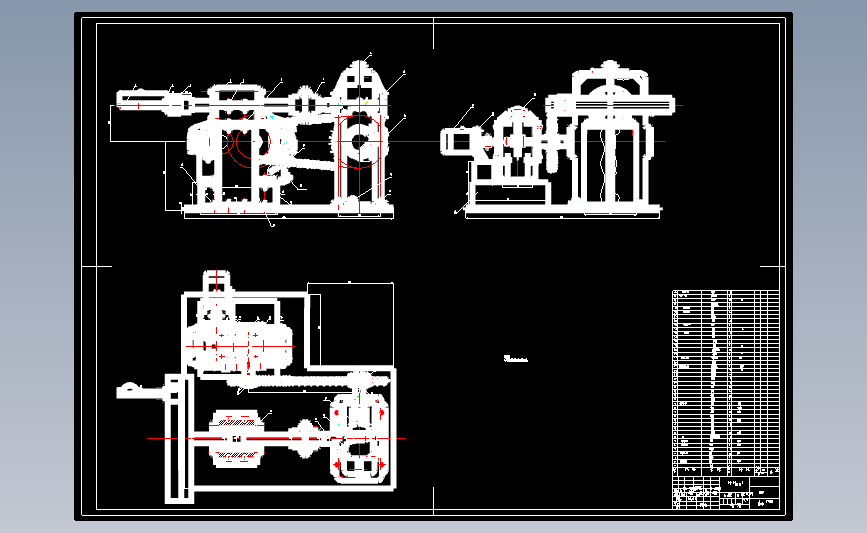867x533 pixels.
Task: Click the title block below the parts list
Action: pos(726,492)
